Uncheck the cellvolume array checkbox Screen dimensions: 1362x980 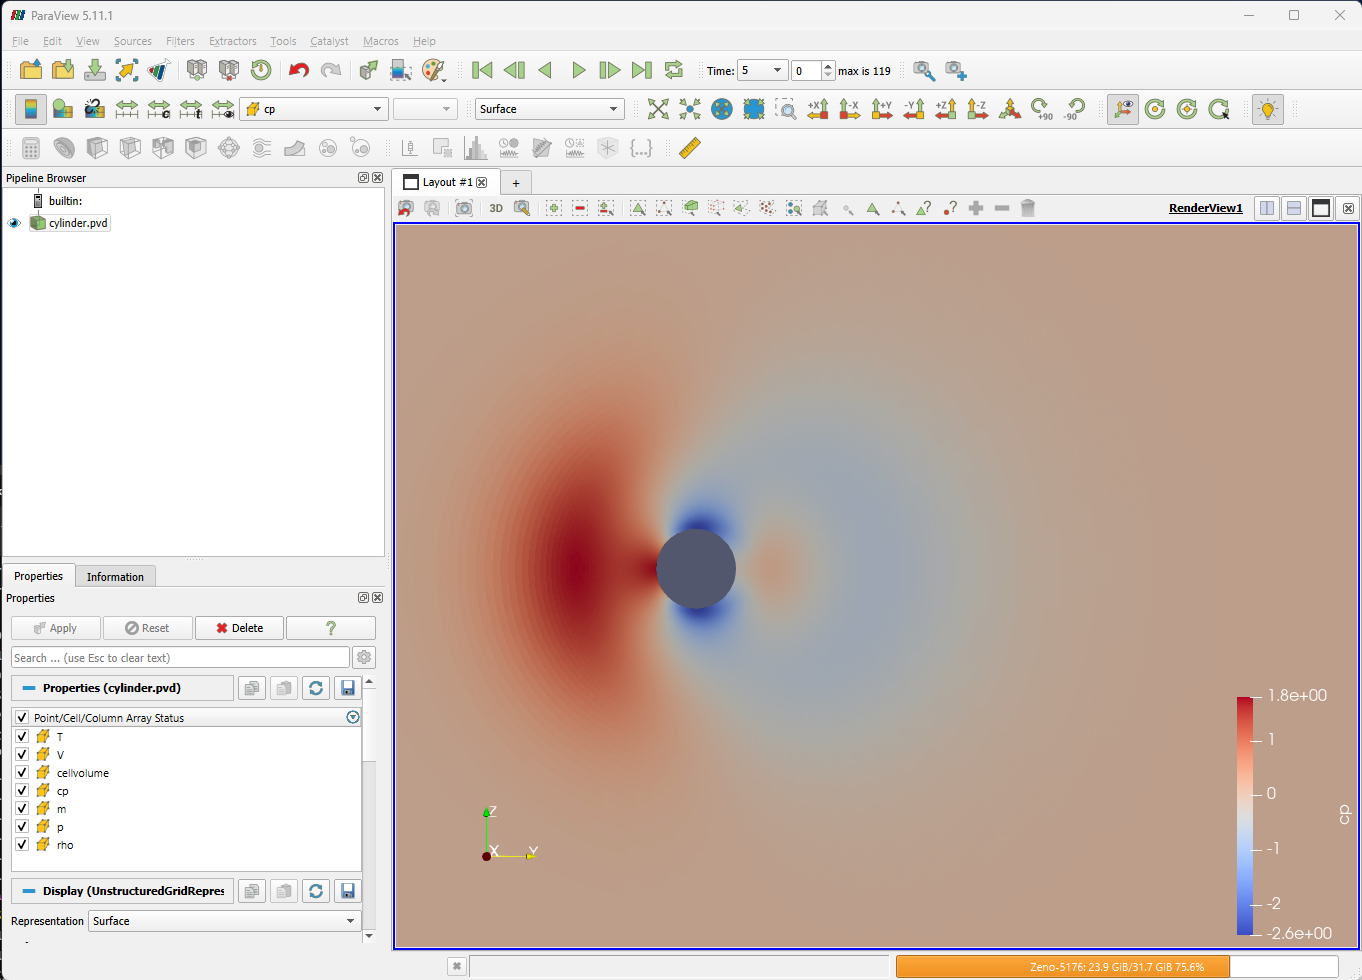(22, 773)
